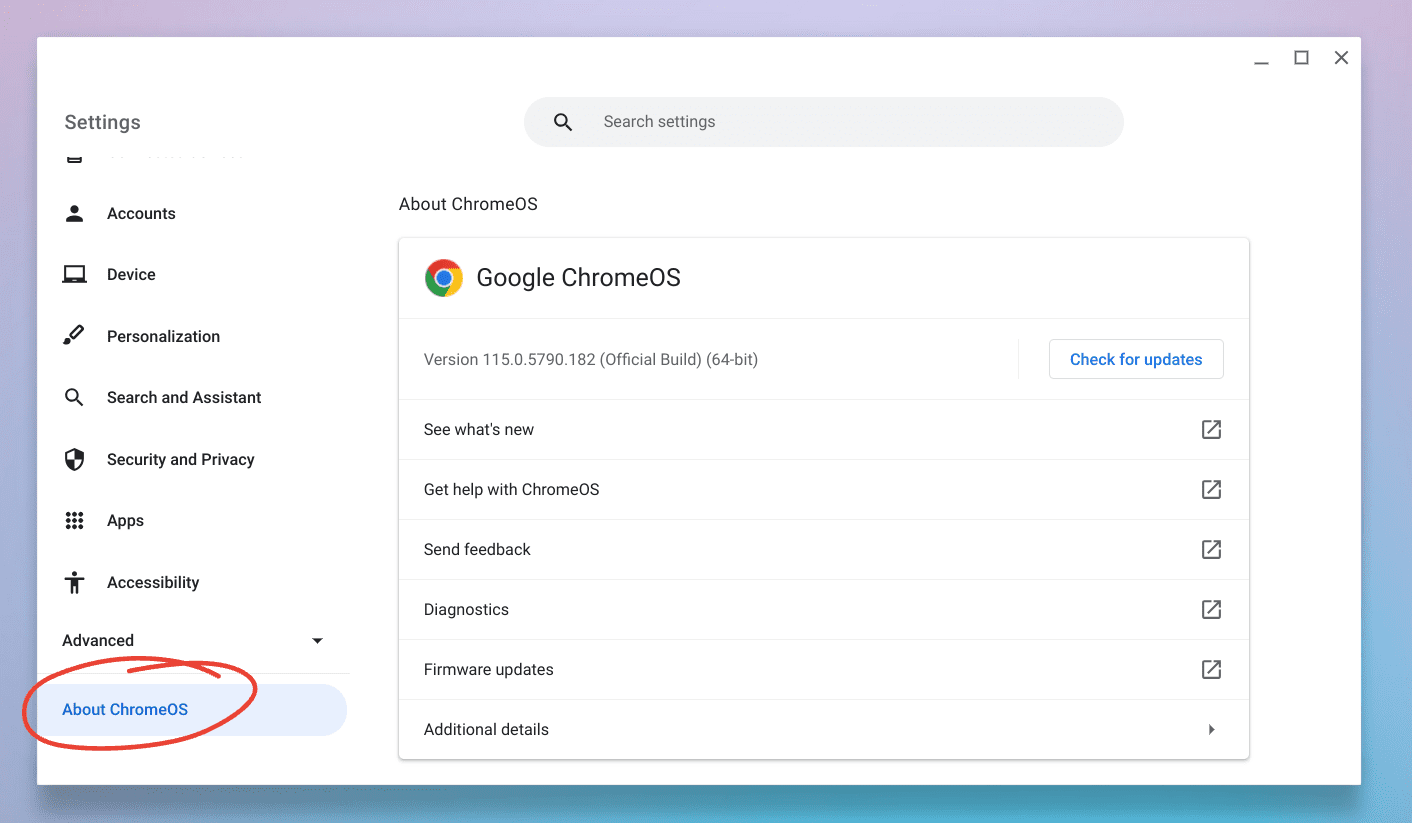Image resolution: width=1412 pixels, height=823 pixels.
Task: Open external link icon for Get help with ChromeOS
Action: [x=1211, y=489]
